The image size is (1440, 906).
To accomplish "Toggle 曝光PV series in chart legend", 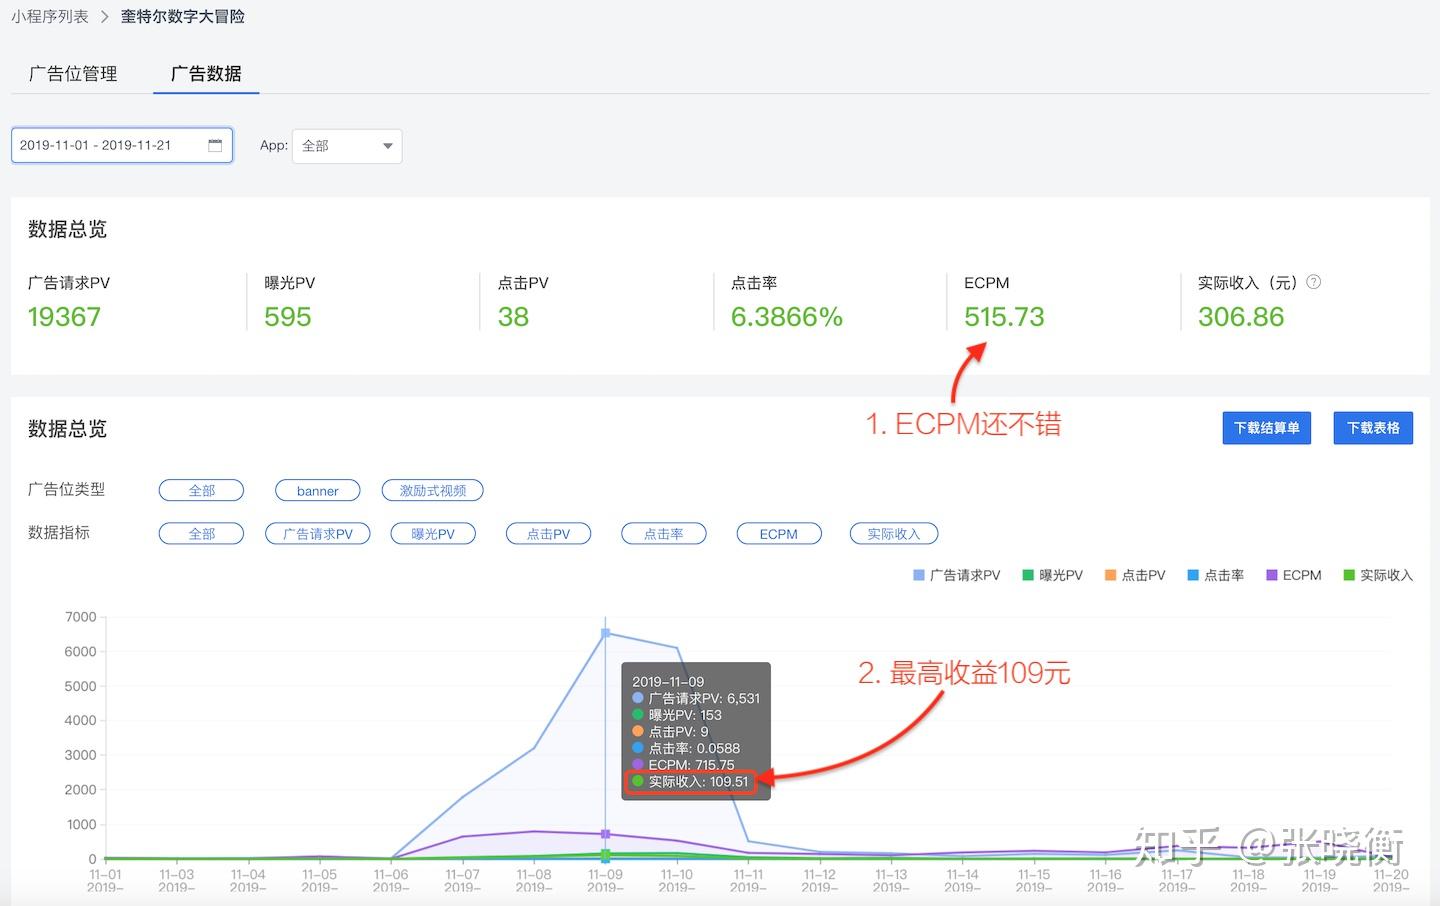I will [1053, 575].
